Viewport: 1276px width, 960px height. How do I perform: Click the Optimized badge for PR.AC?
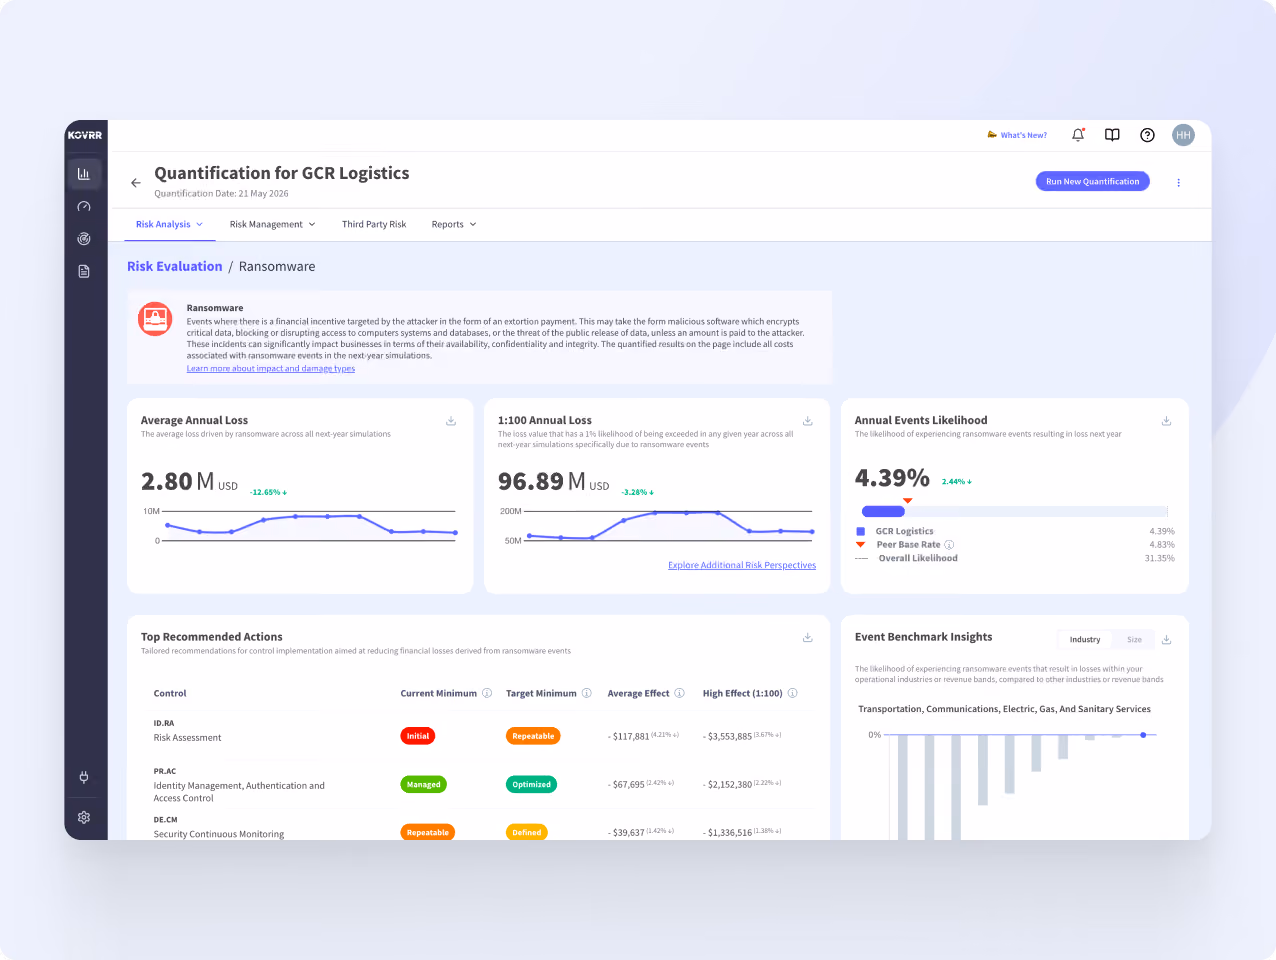point(531,784)
